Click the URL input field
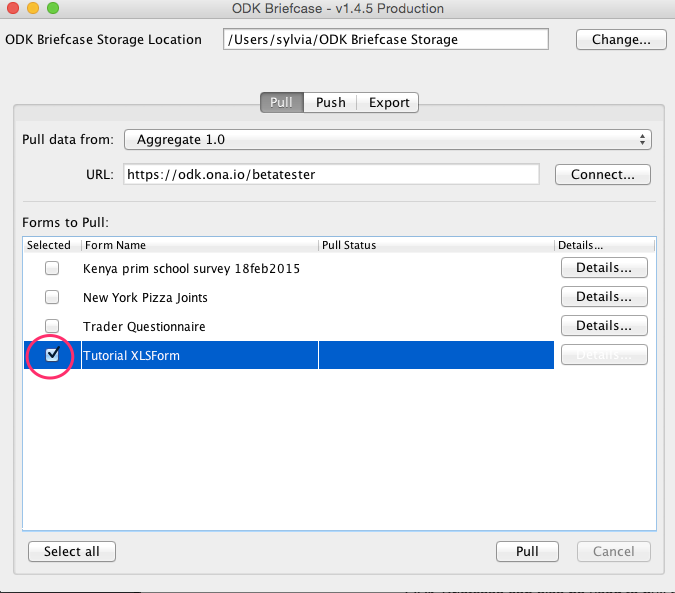The width and height of the screenshot is (675, 593). coord(331,174)
